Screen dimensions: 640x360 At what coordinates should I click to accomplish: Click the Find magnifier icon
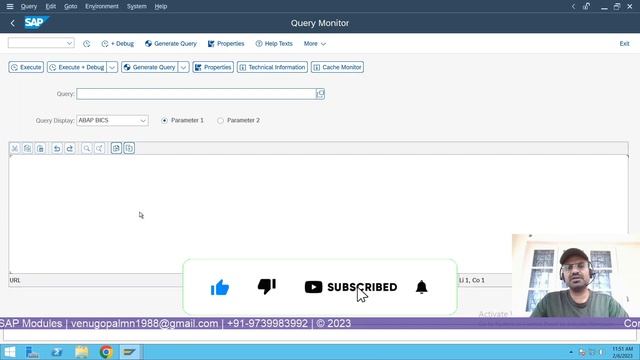(x=87, y=149)
